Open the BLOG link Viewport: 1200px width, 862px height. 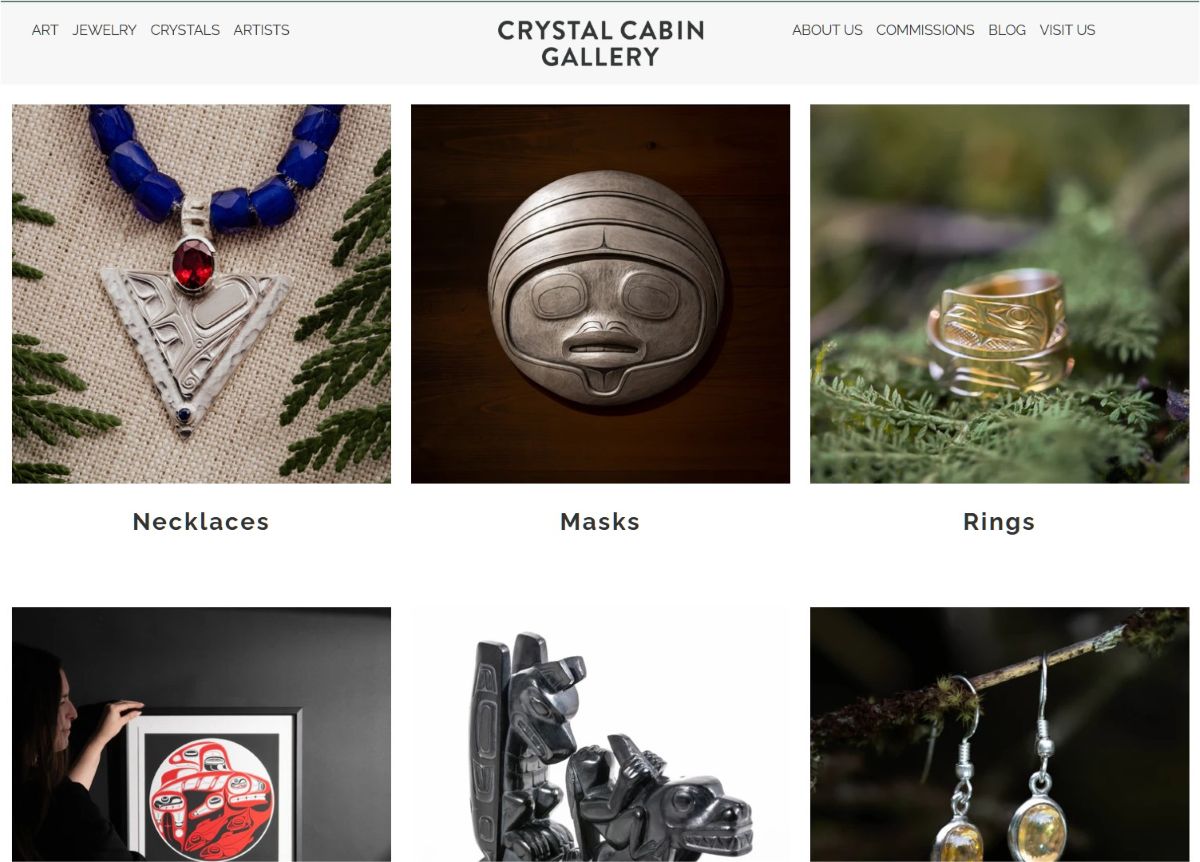(x=1007, y=30)
